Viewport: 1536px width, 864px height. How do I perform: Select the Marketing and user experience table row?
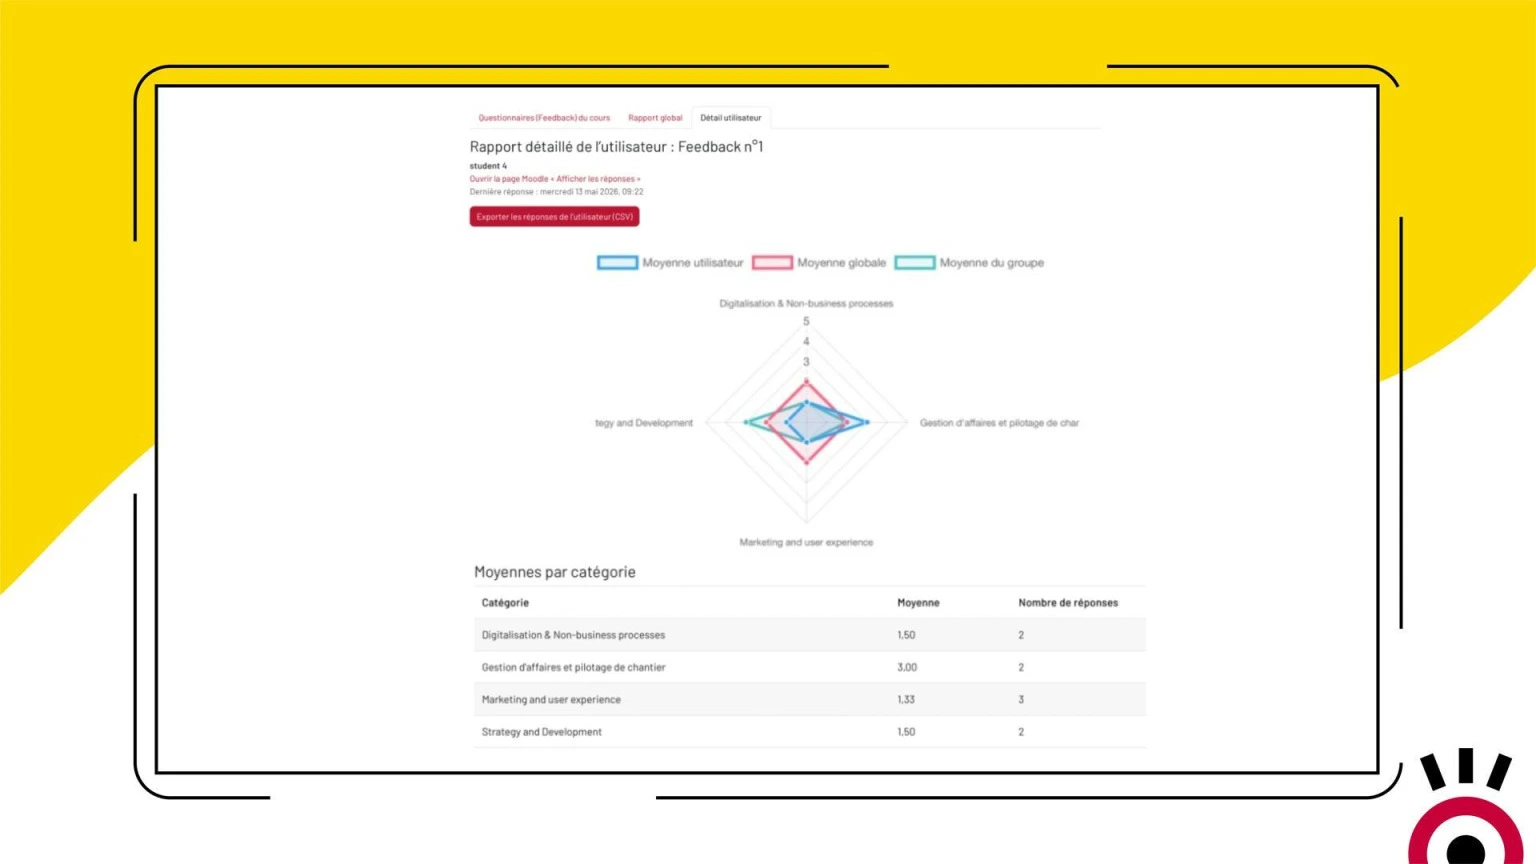coord(810,700)
